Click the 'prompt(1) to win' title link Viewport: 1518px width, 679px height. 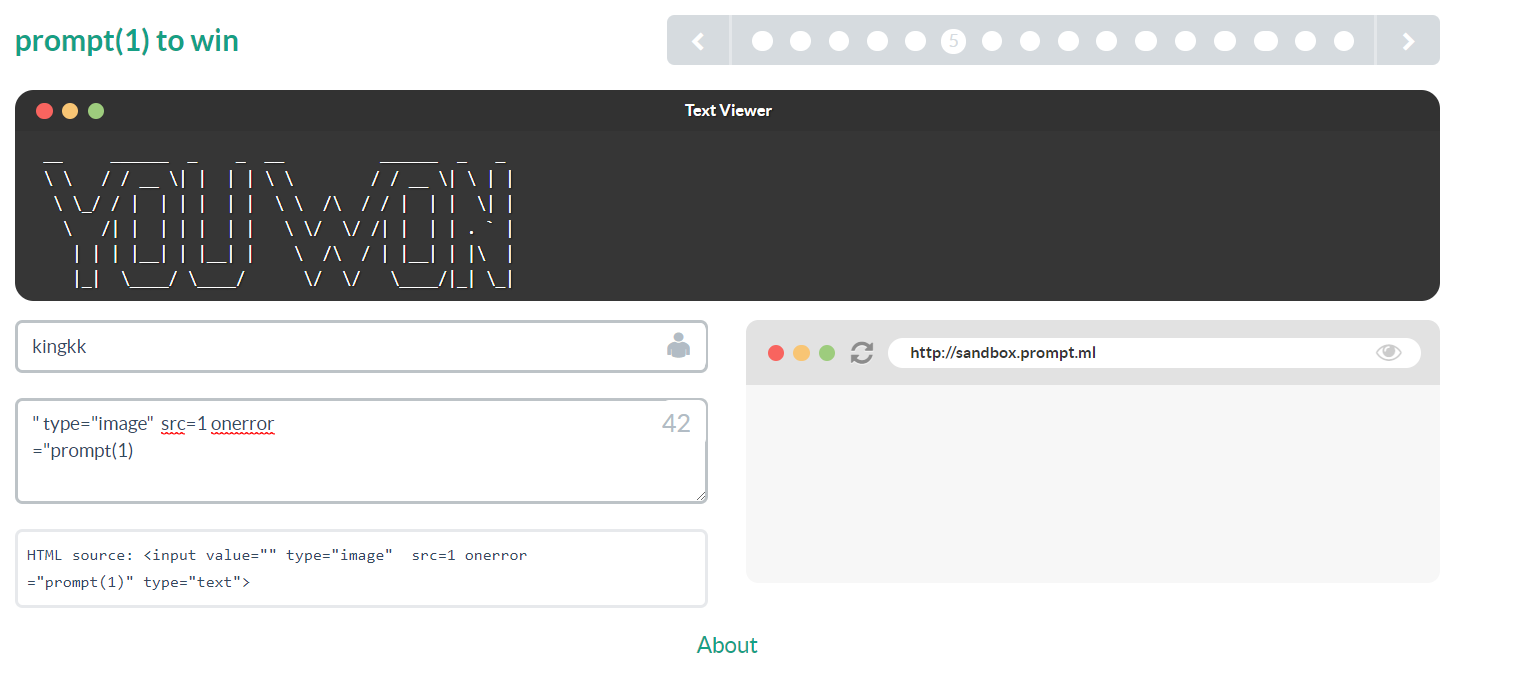[x=127, y=41]
